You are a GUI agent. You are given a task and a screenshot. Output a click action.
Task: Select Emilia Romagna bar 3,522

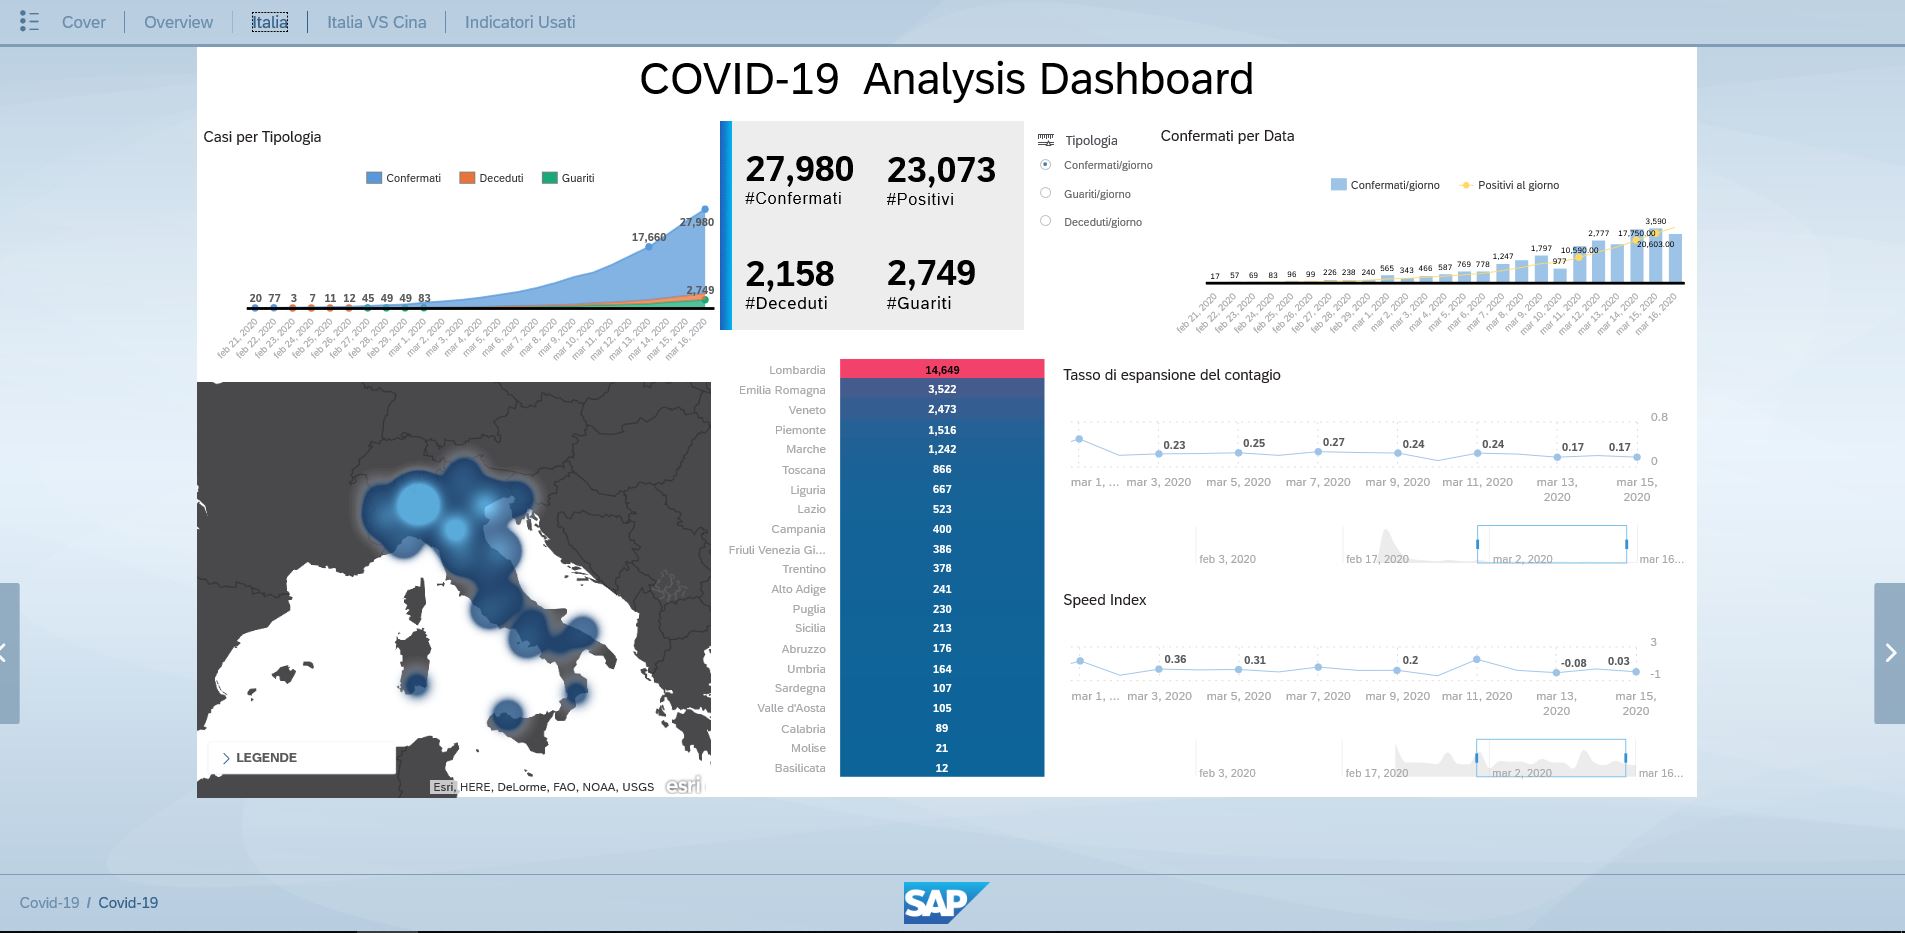pos(942,389)
